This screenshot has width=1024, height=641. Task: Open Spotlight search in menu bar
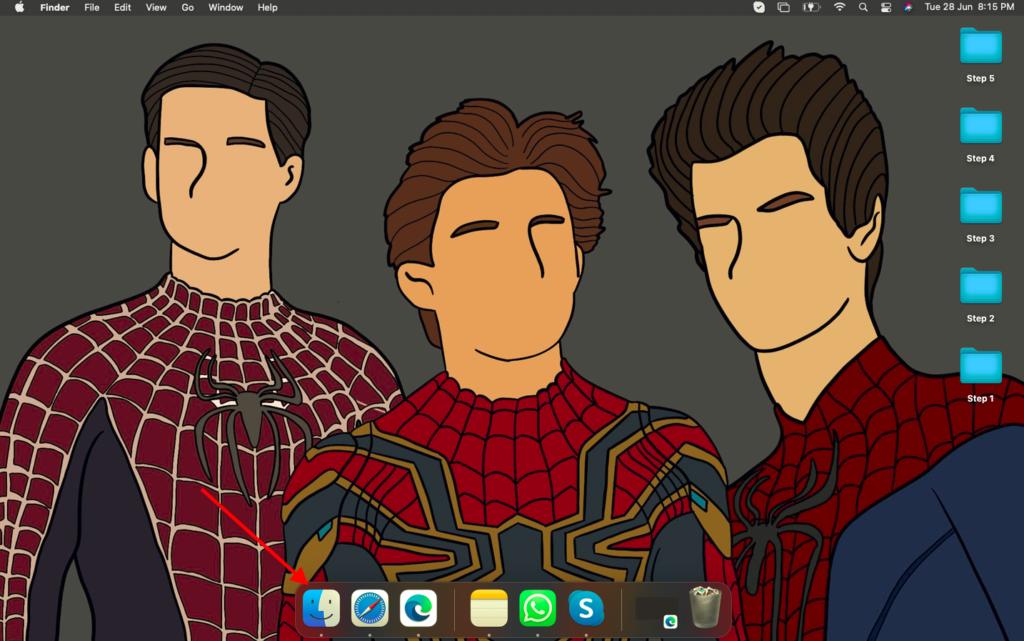pyautogui.click(x=863, y=7)
